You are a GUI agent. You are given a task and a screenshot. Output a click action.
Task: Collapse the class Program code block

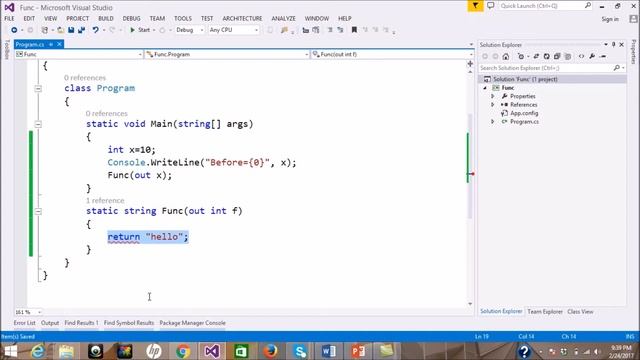[x=38, y=88]
